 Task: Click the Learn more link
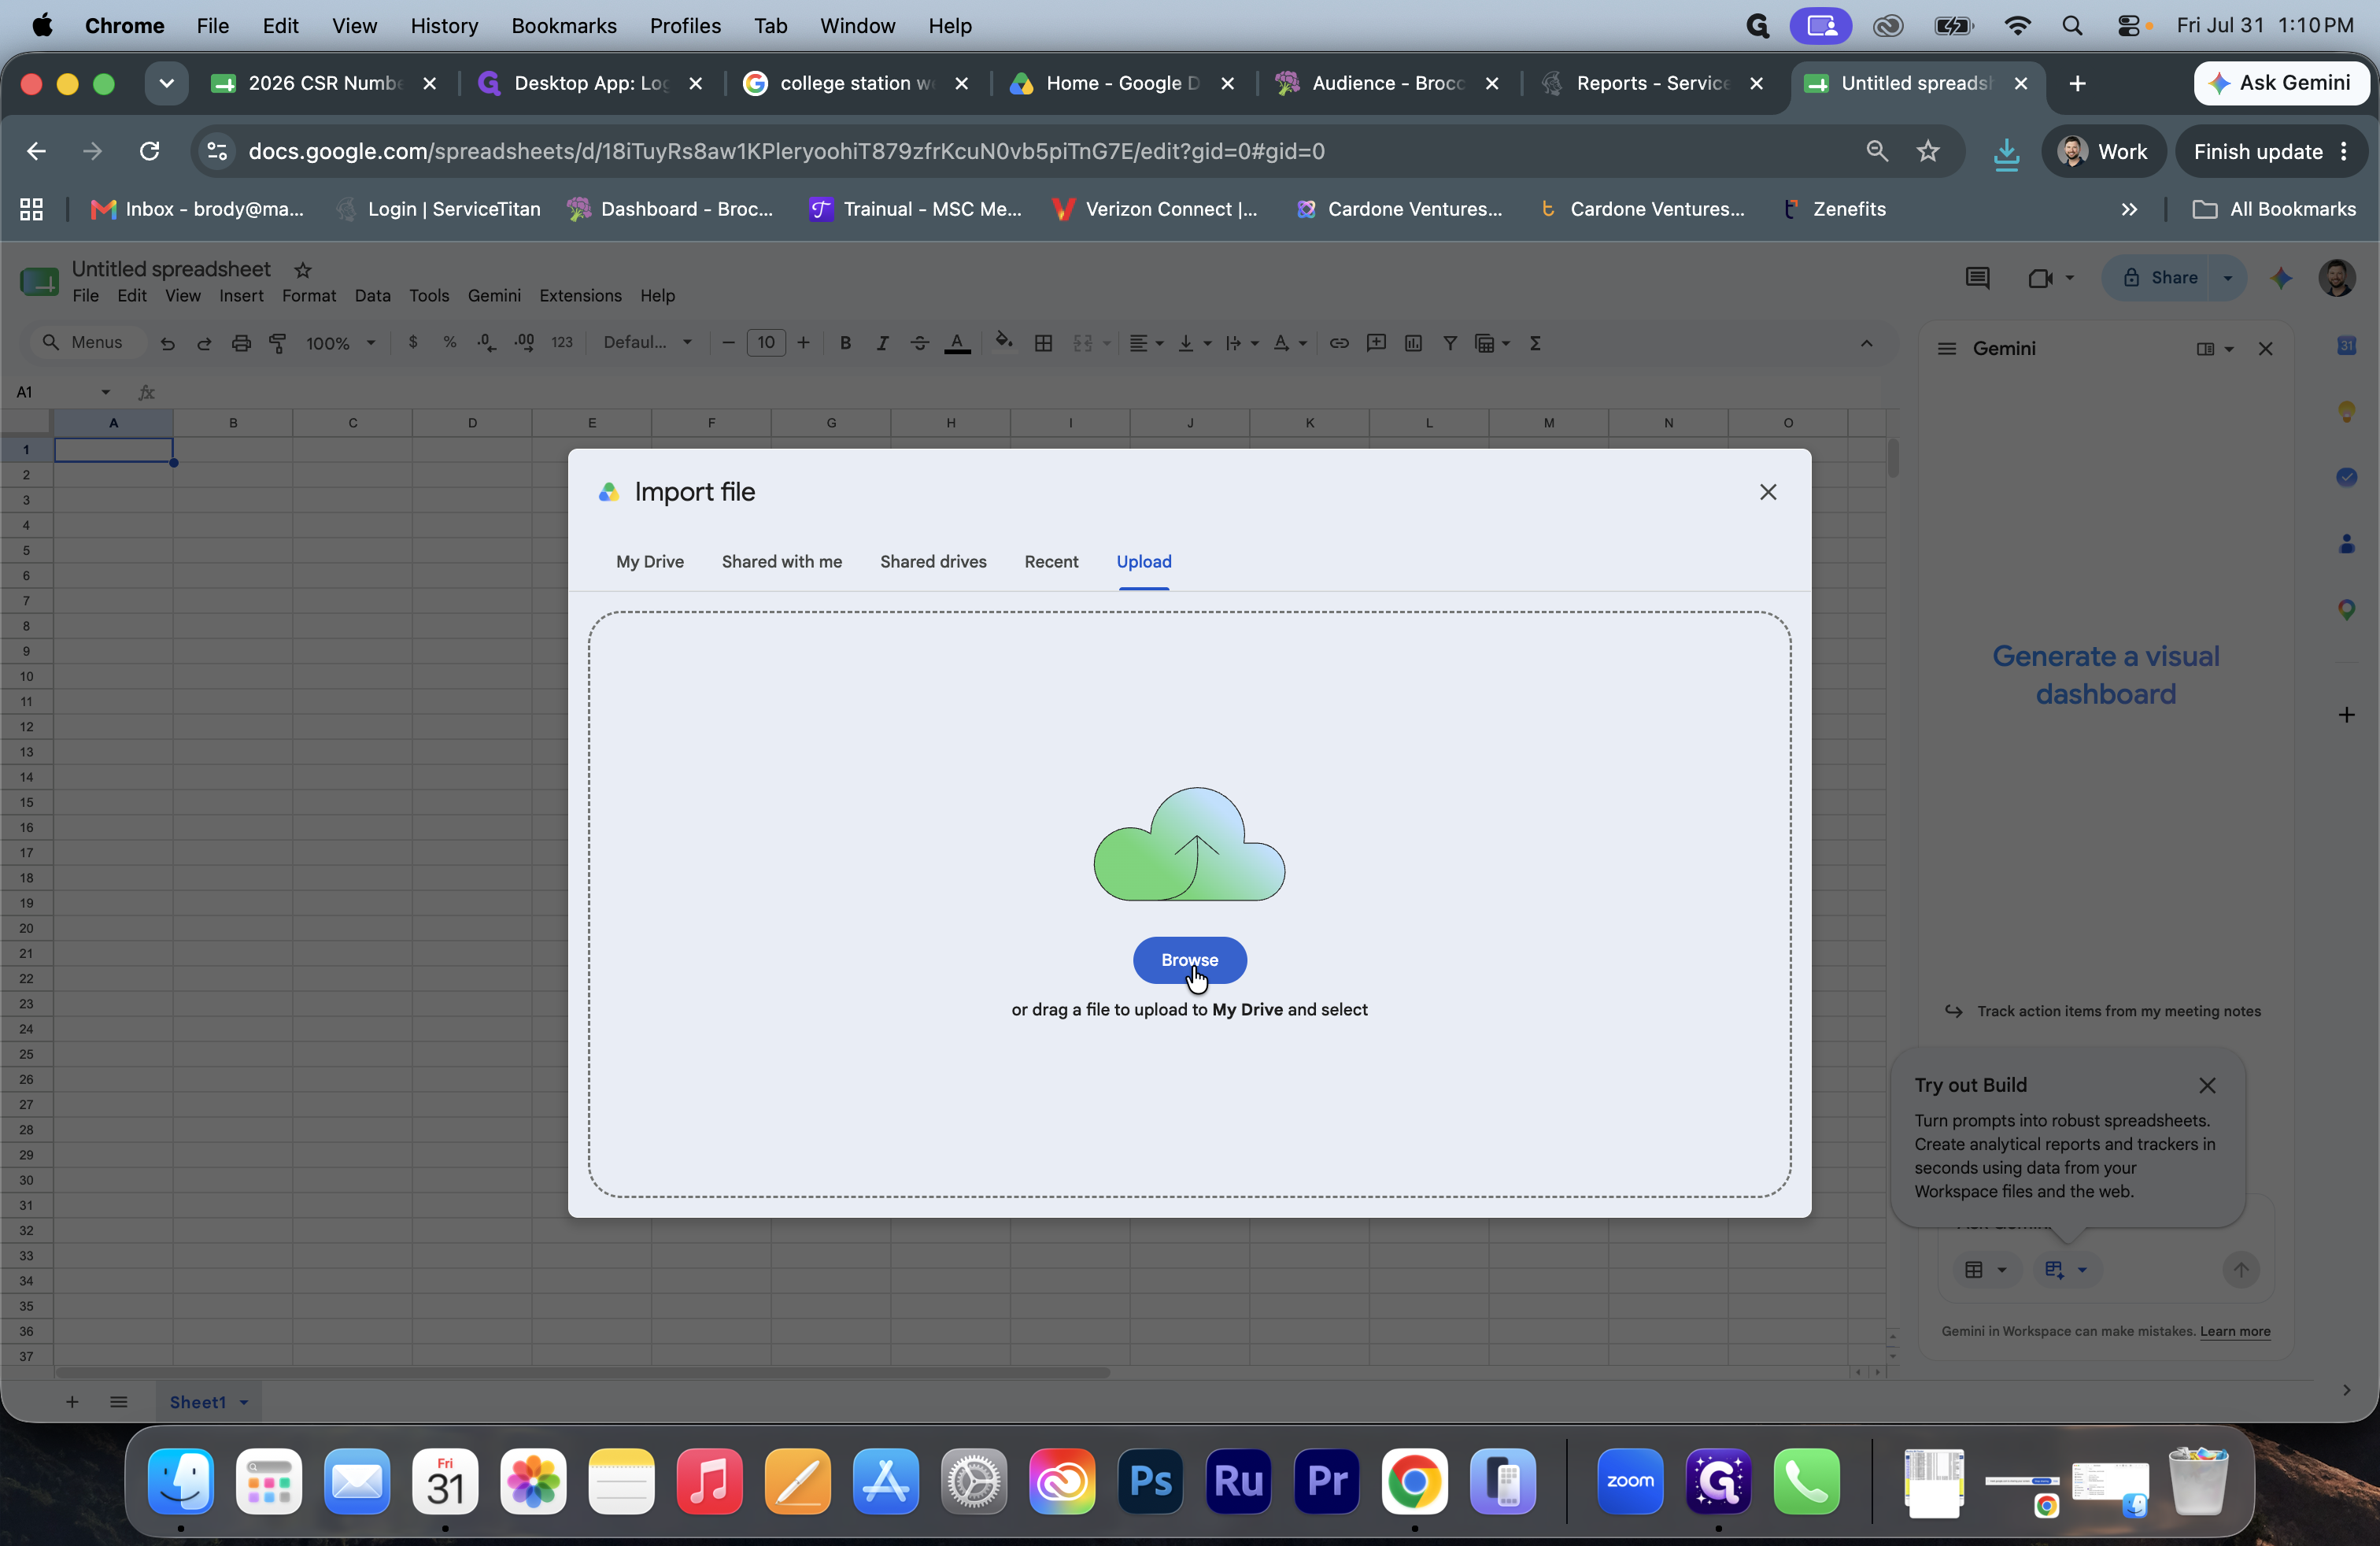[x=2234, y=1331]
